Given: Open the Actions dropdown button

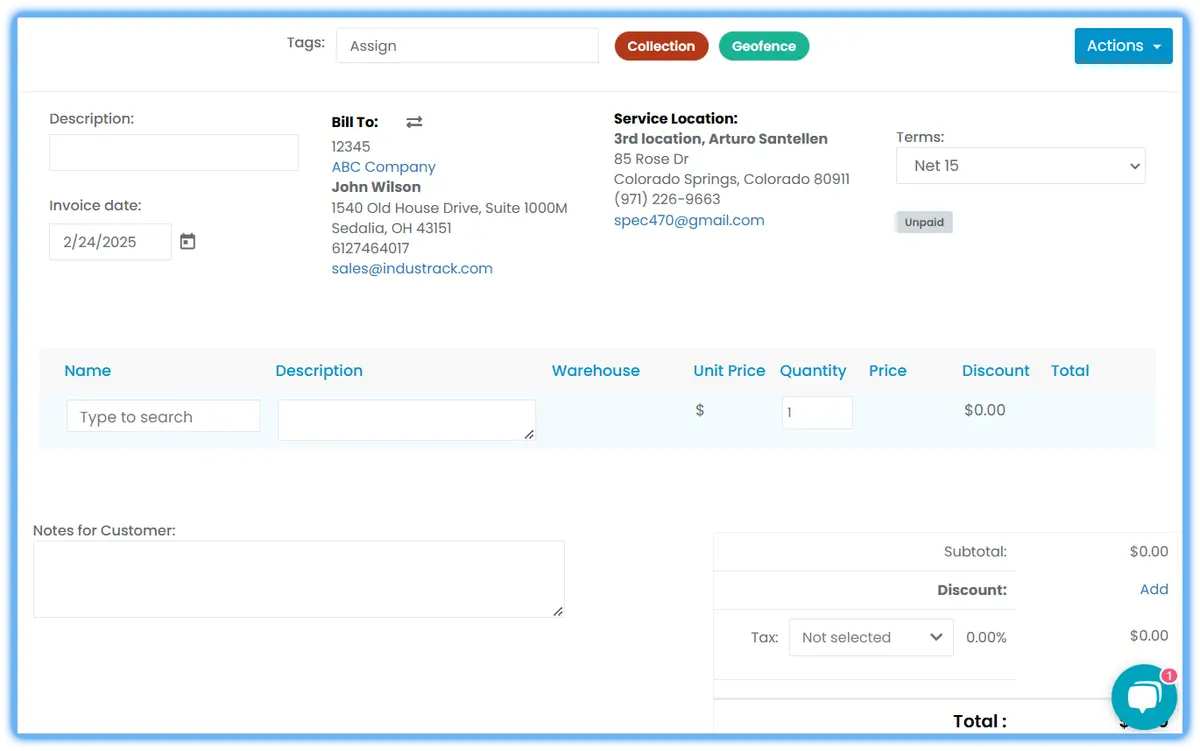Looking at the screenshot, I should 1123,46.
